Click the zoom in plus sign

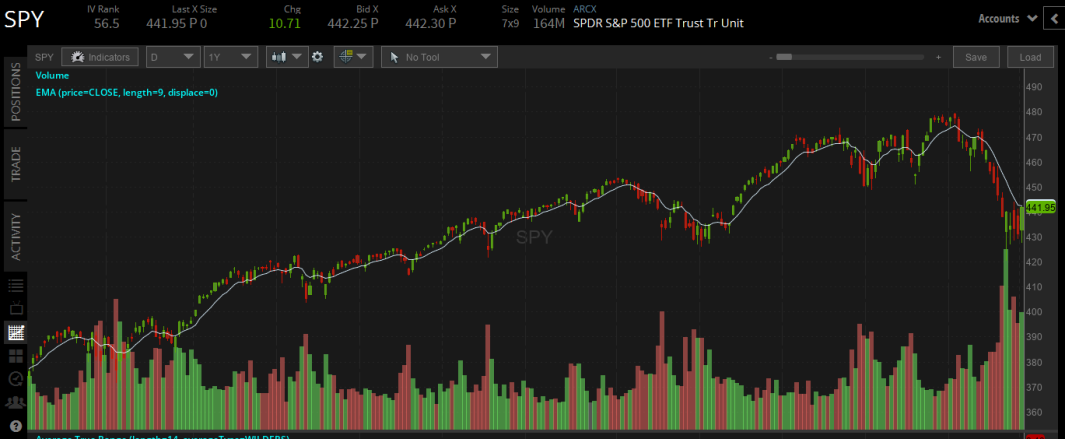pyautogui.click(x=939, y=57)
